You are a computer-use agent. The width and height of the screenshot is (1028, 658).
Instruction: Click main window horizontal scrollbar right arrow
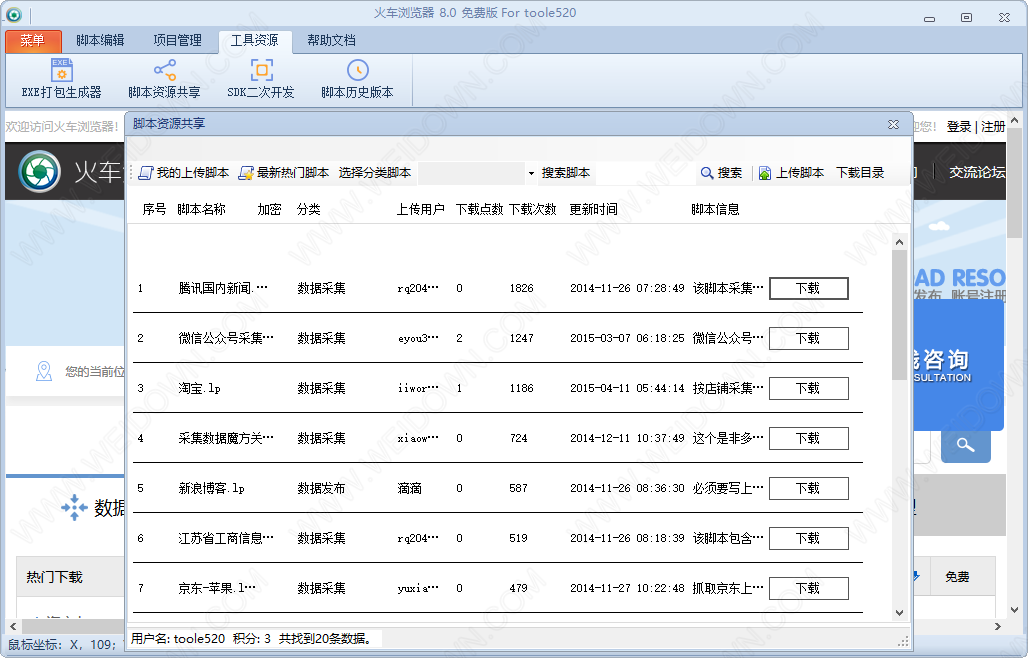tap(997, 627)
